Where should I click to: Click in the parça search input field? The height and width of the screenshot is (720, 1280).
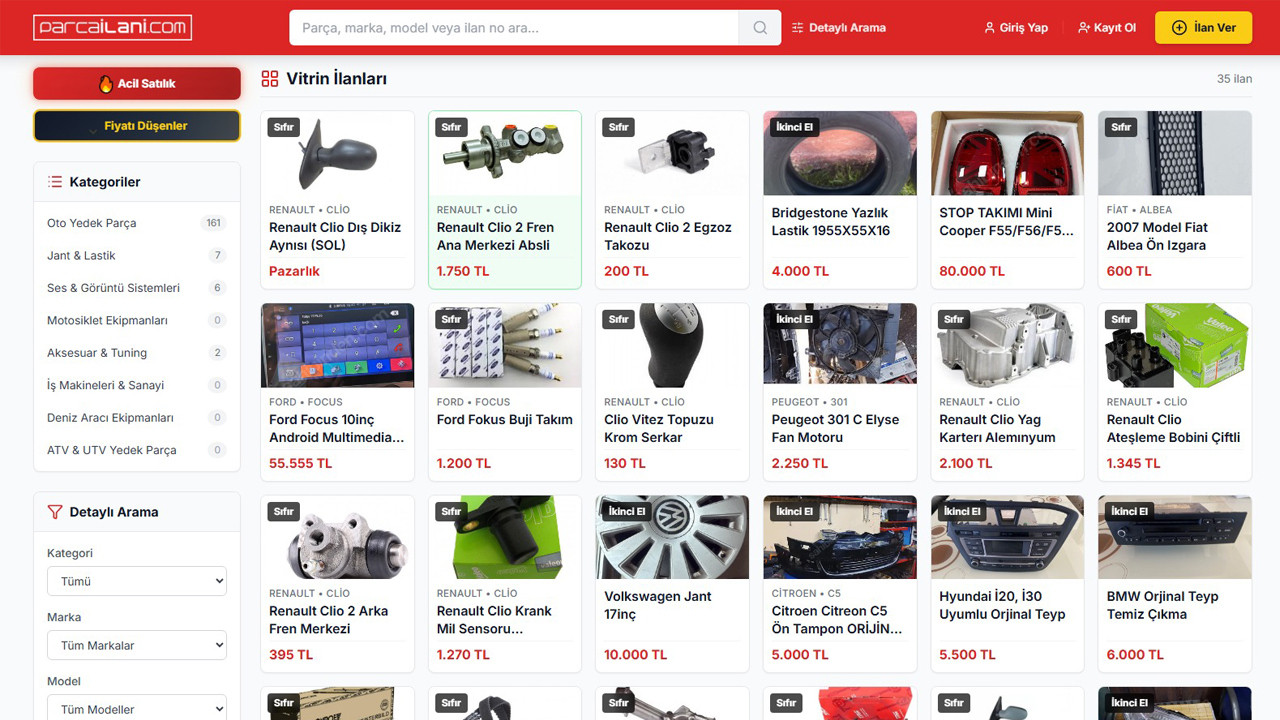(514, 28)
